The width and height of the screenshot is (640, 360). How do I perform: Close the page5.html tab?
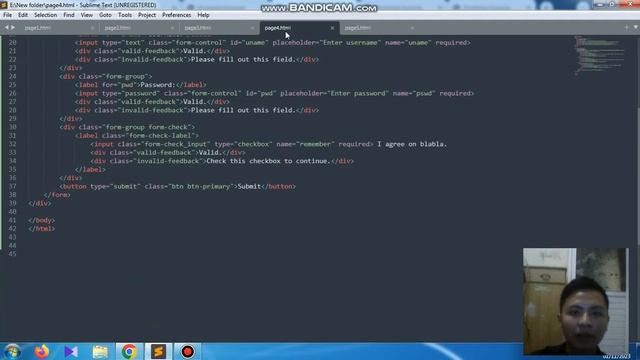click(412, 28)
